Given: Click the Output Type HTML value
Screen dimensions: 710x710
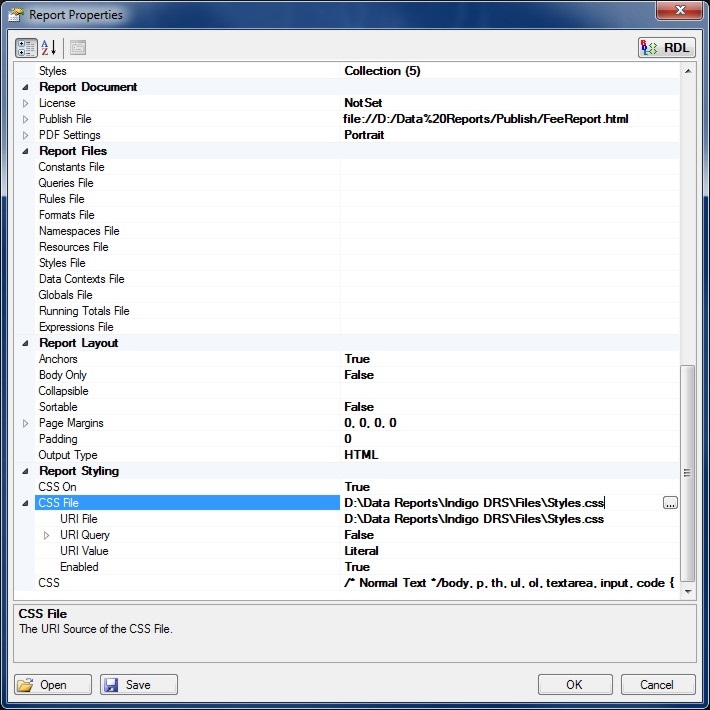Looking at the screenshot, I should click(x=361, y=455).
